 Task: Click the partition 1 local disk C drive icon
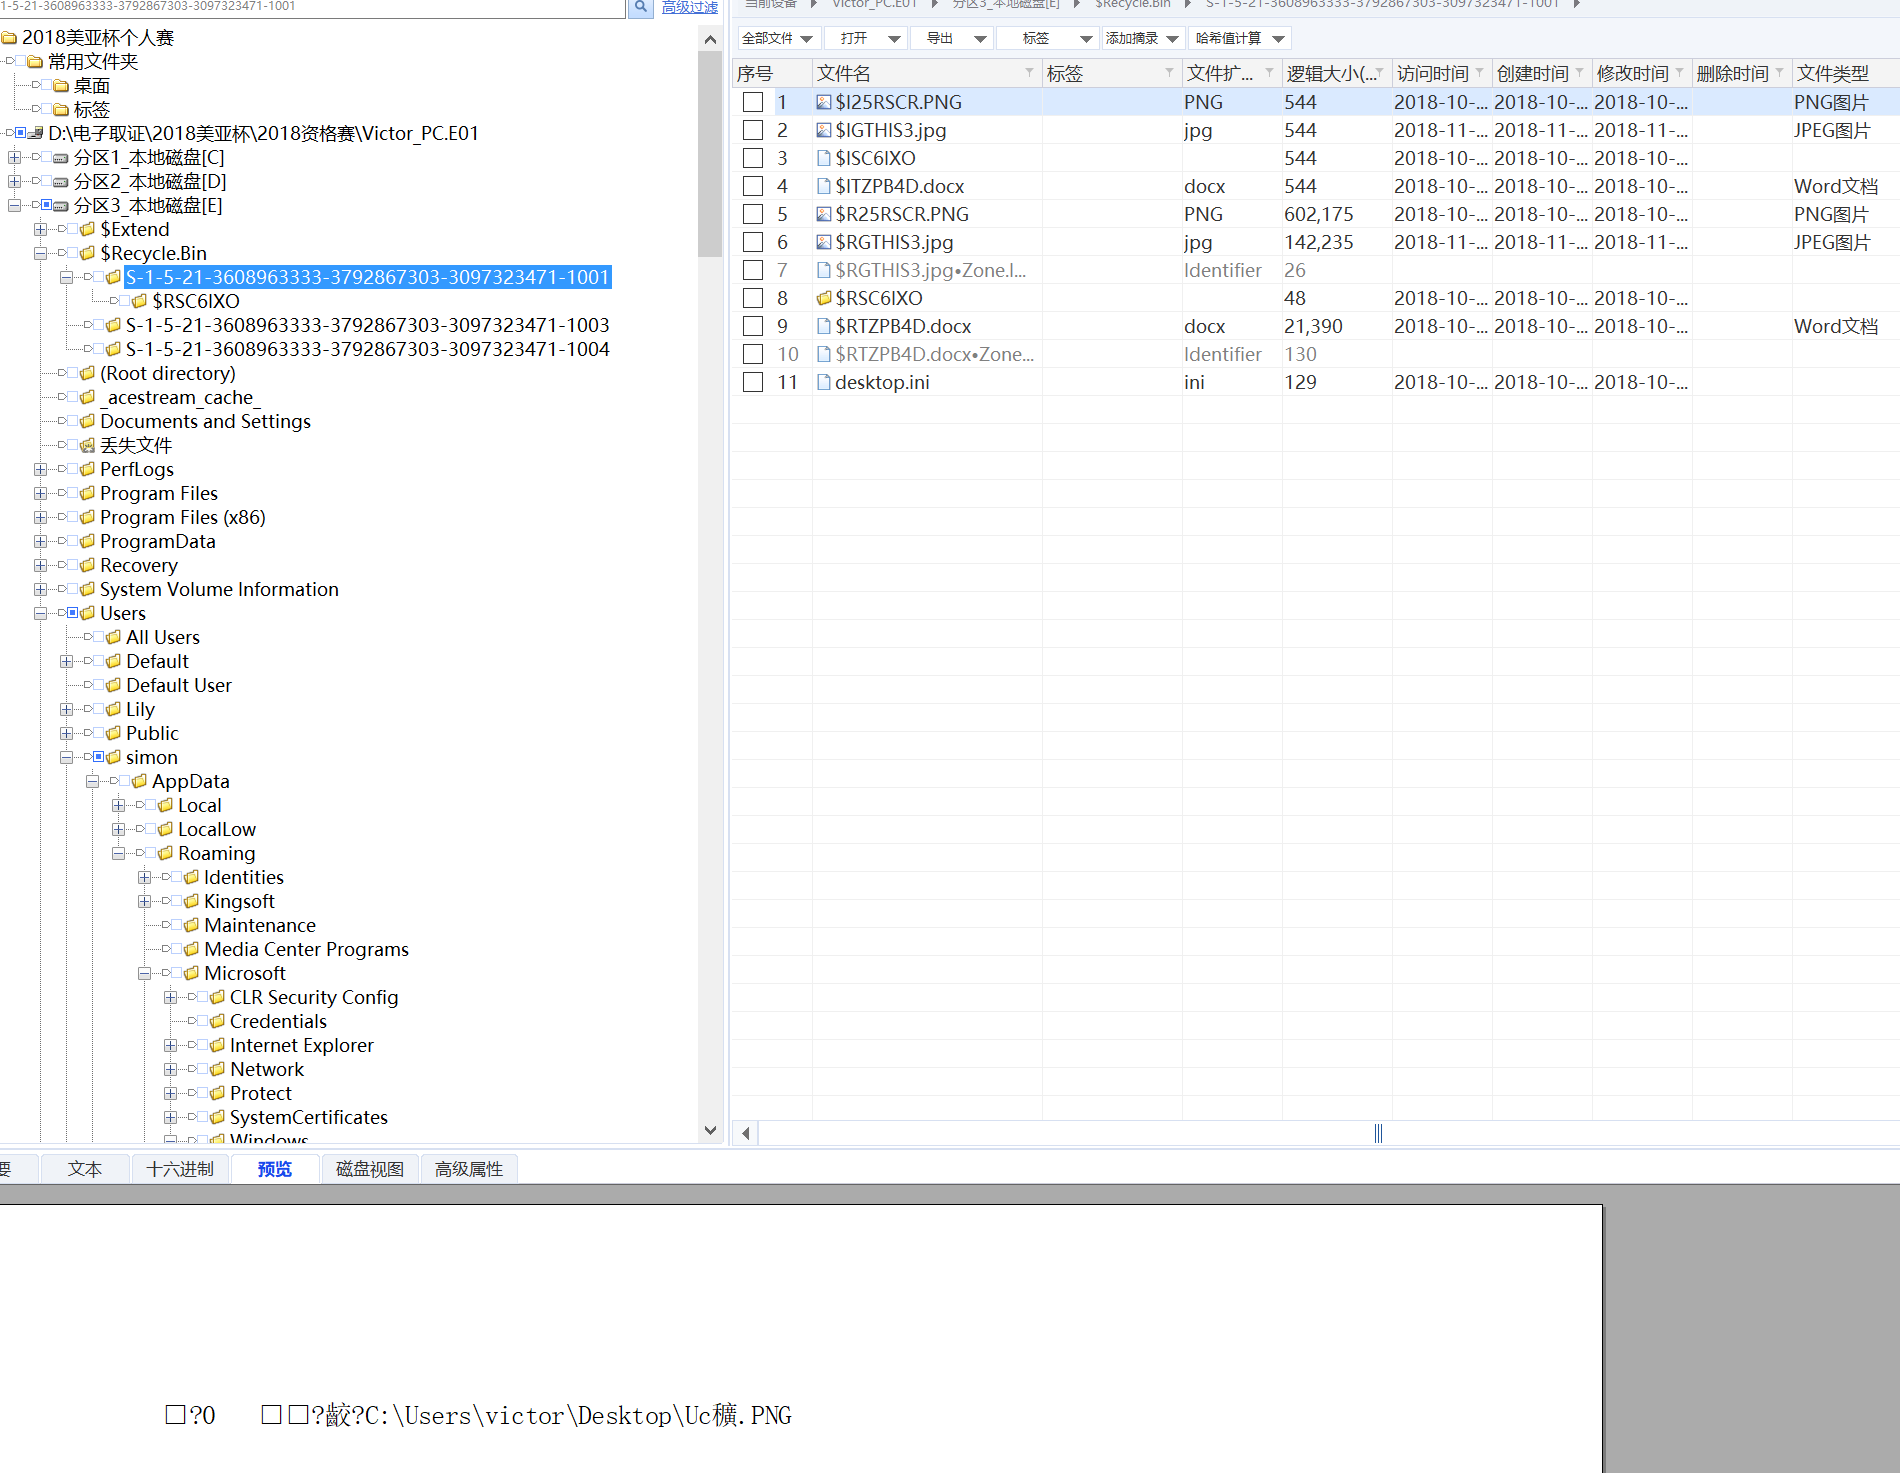click(61, 158)
